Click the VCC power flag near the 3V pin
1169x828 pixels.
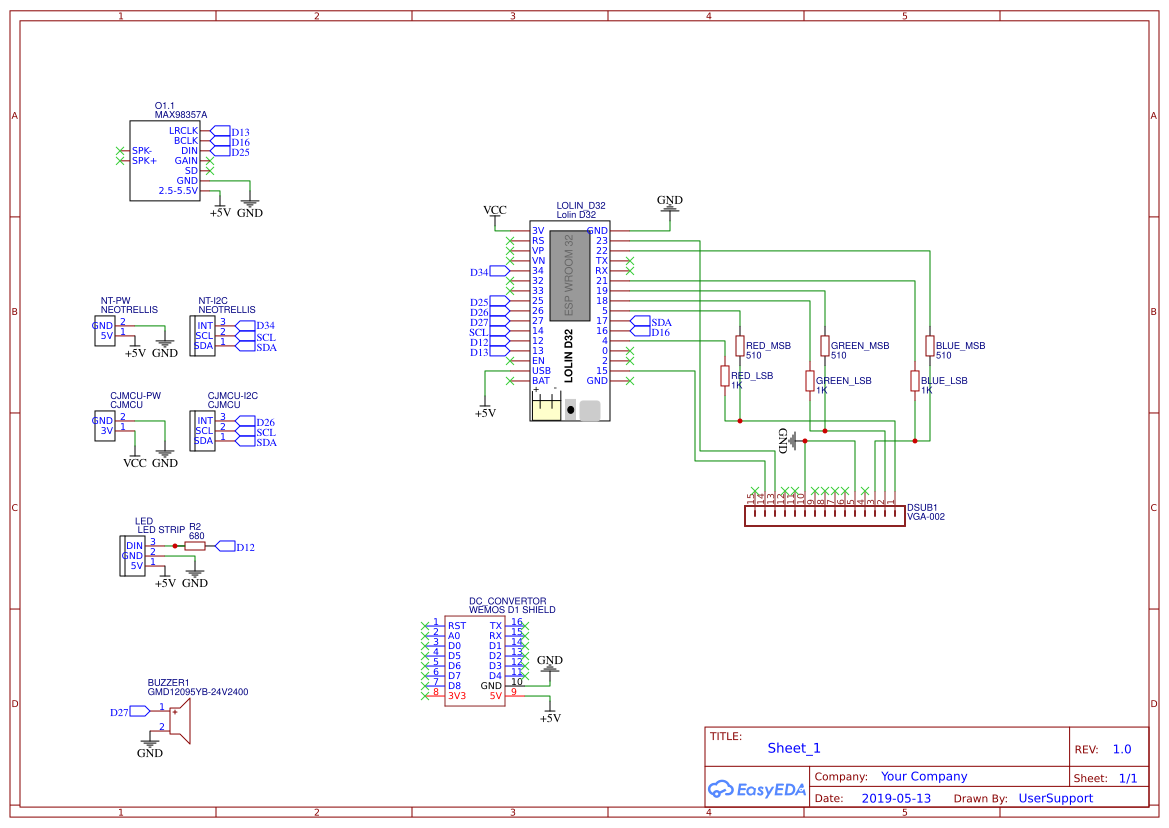(x=493, y=211)
